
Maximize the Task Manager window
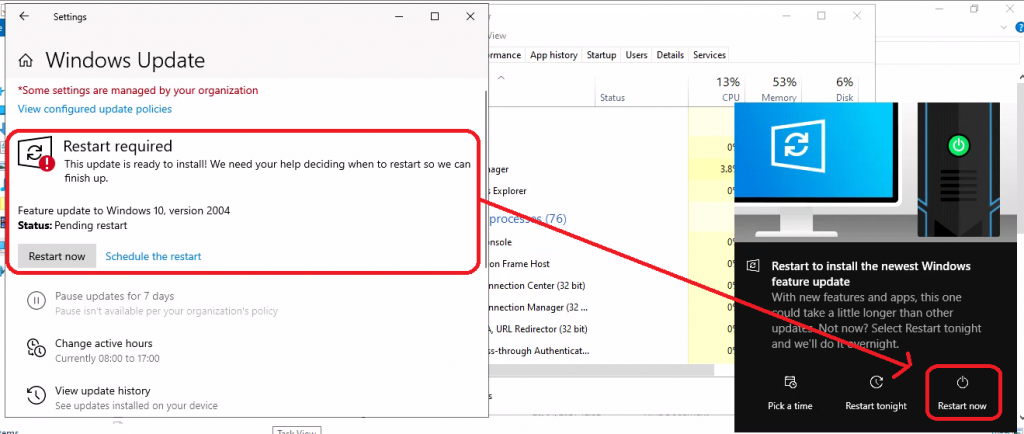(822, 16)
